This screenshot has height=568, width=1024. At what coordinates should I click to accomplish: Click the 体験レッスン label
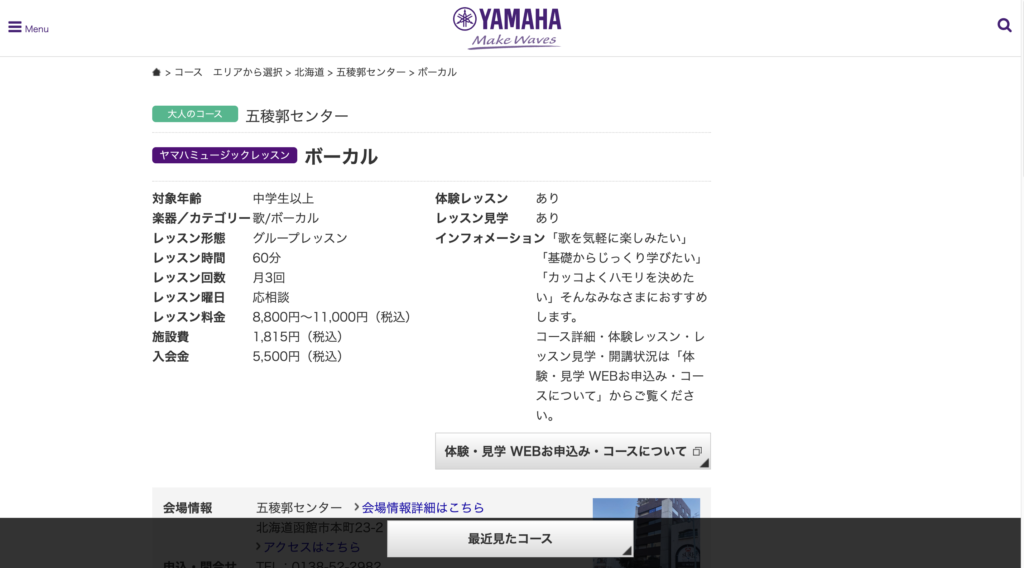(x=472, y=198)
